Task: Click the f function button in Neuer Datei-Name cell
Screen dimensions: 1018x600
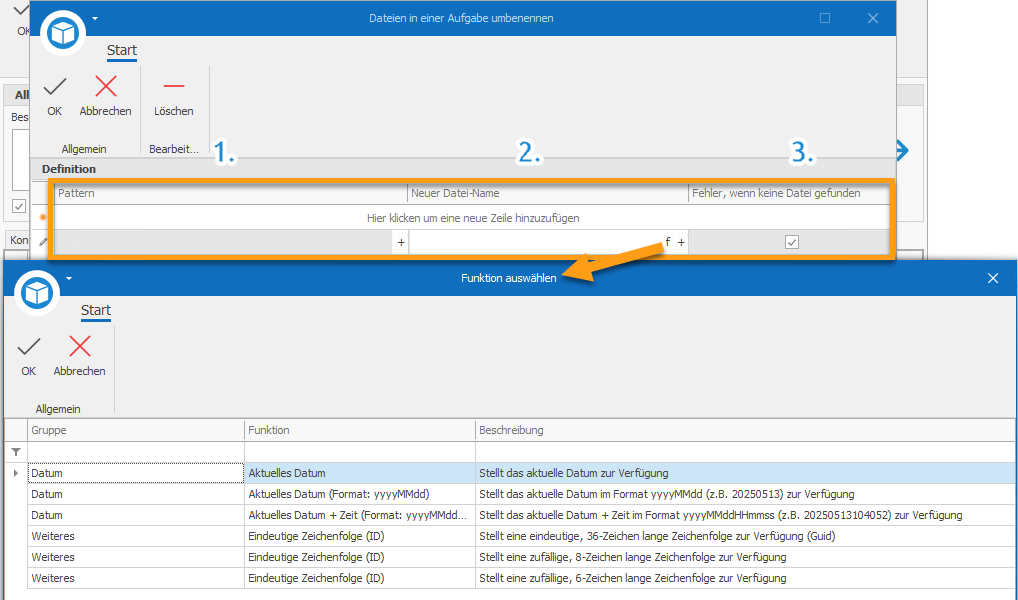Action: 667,242
